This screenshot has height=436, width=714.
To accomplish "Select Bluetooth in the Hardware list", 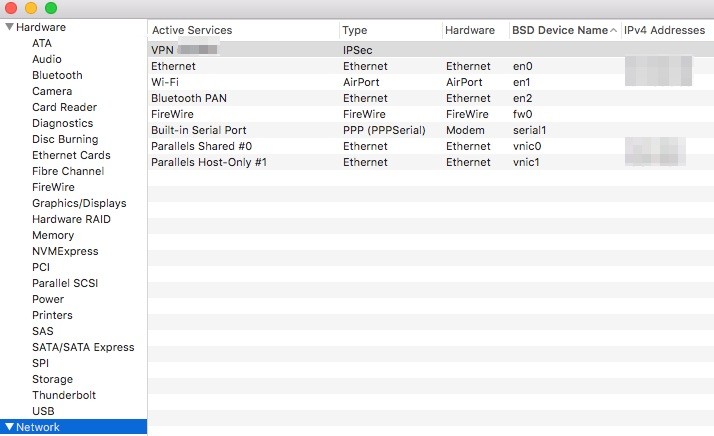I will coord(57,75).
